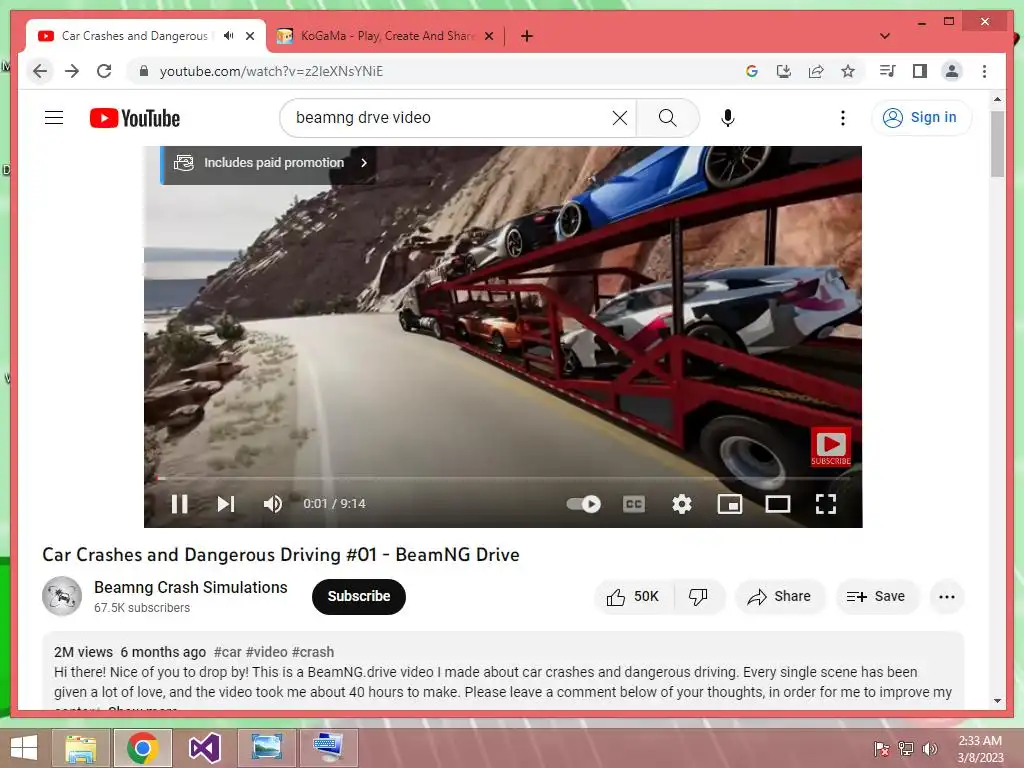Screen dimensions: 1024x768
Task: Start voice search with microphone
Action: (x=728, y=118)
